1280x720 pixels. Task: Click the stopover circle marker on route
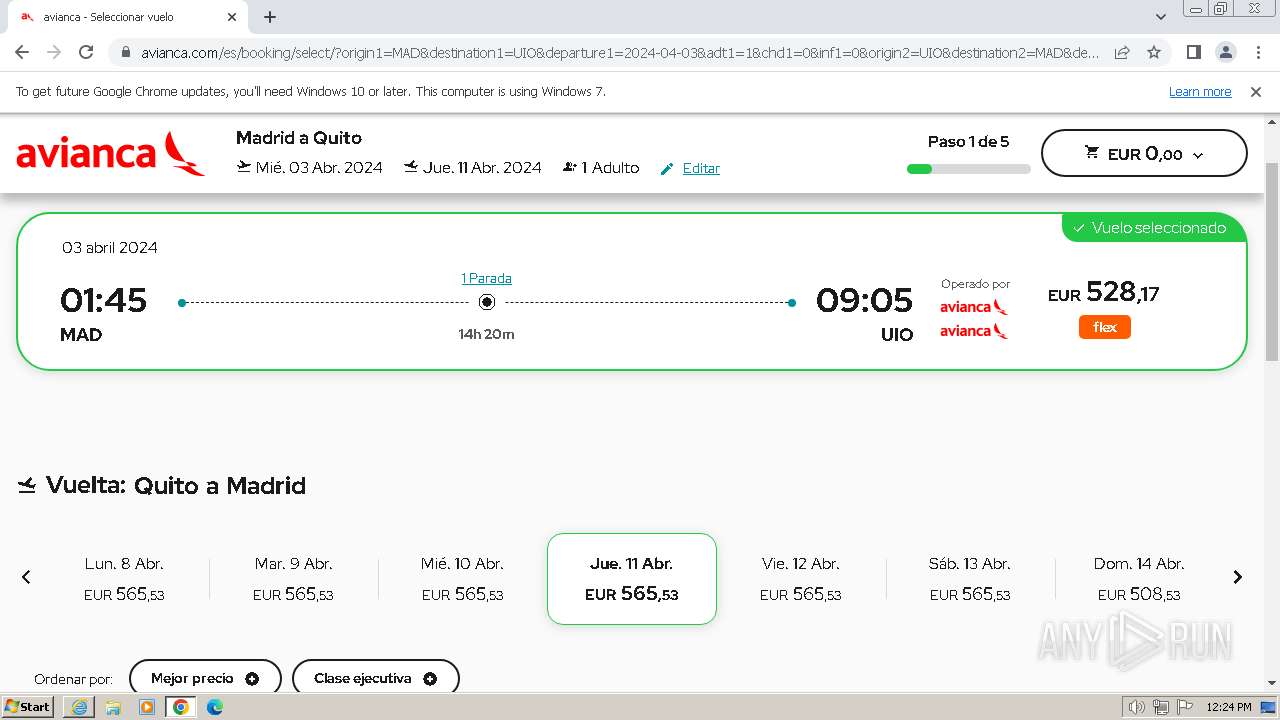[x=487, y=302]
